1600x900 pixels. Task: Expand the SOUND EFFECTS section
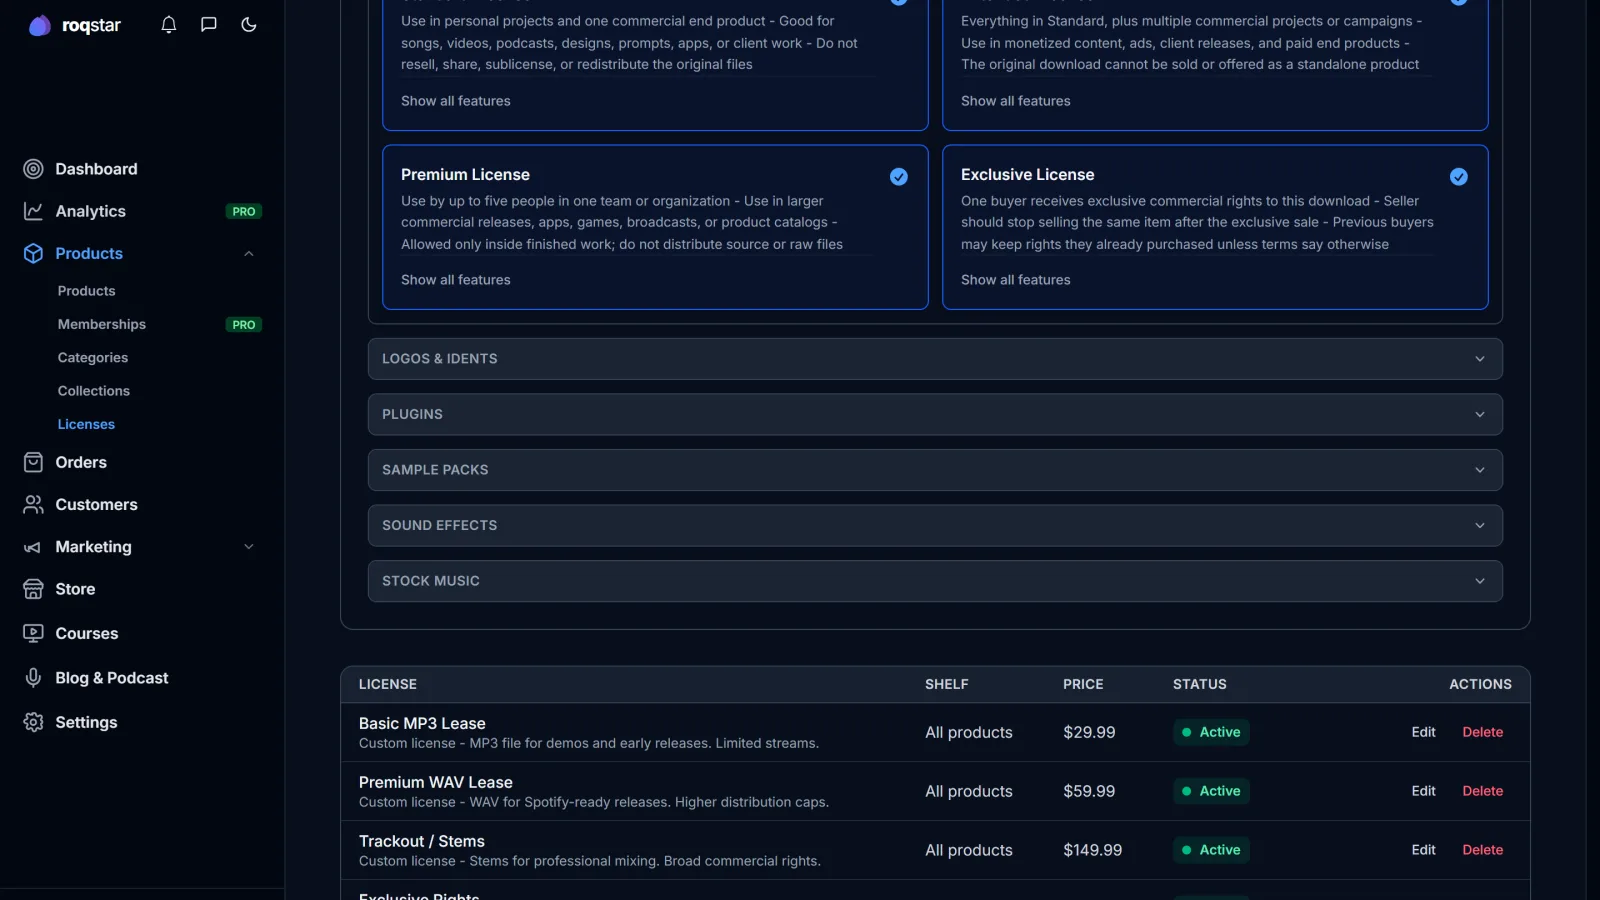click(x=935, y=525)
